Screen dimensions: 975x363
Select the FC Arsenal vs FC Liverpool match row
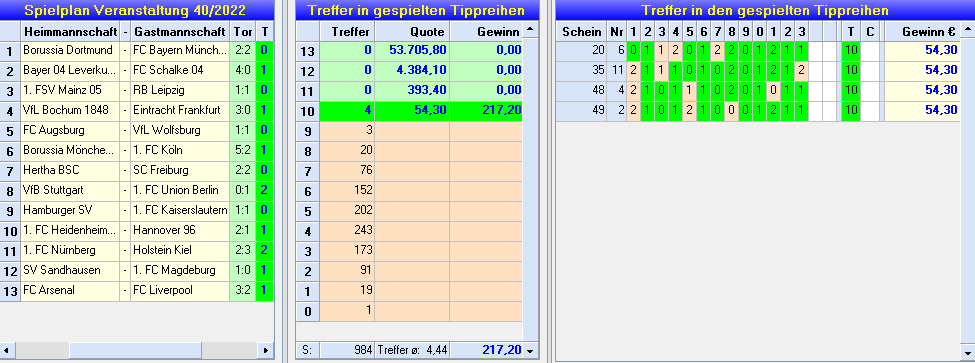[137, 290]
